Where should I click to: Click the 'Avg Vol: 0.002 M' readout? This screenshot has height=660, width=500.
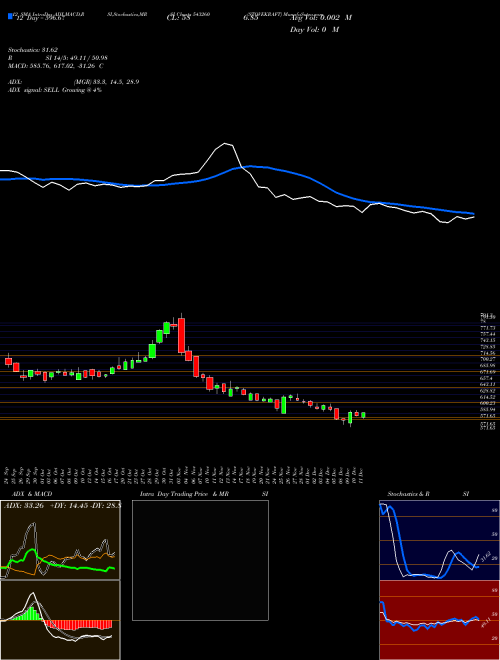(320, 18)
